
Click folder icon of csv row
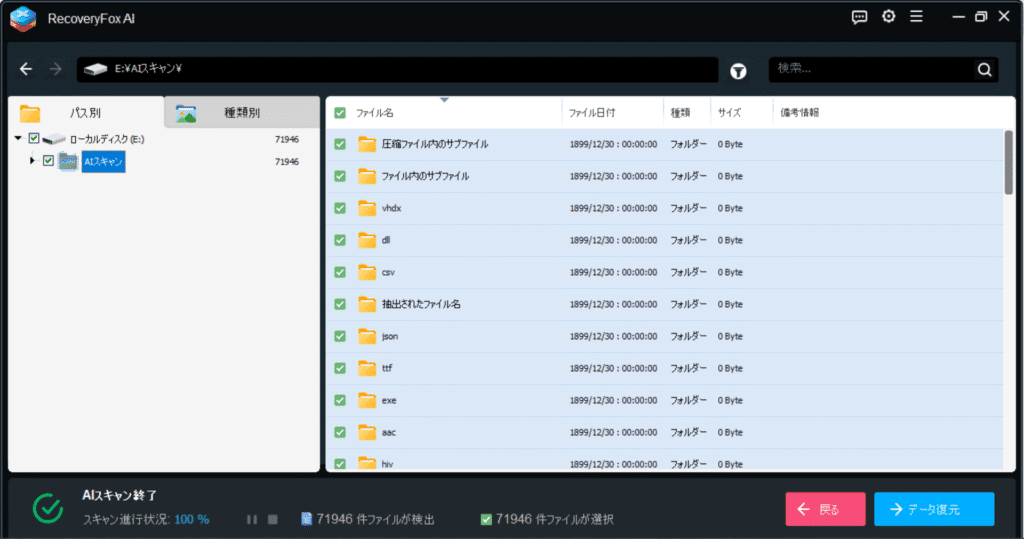pos(367,272)
